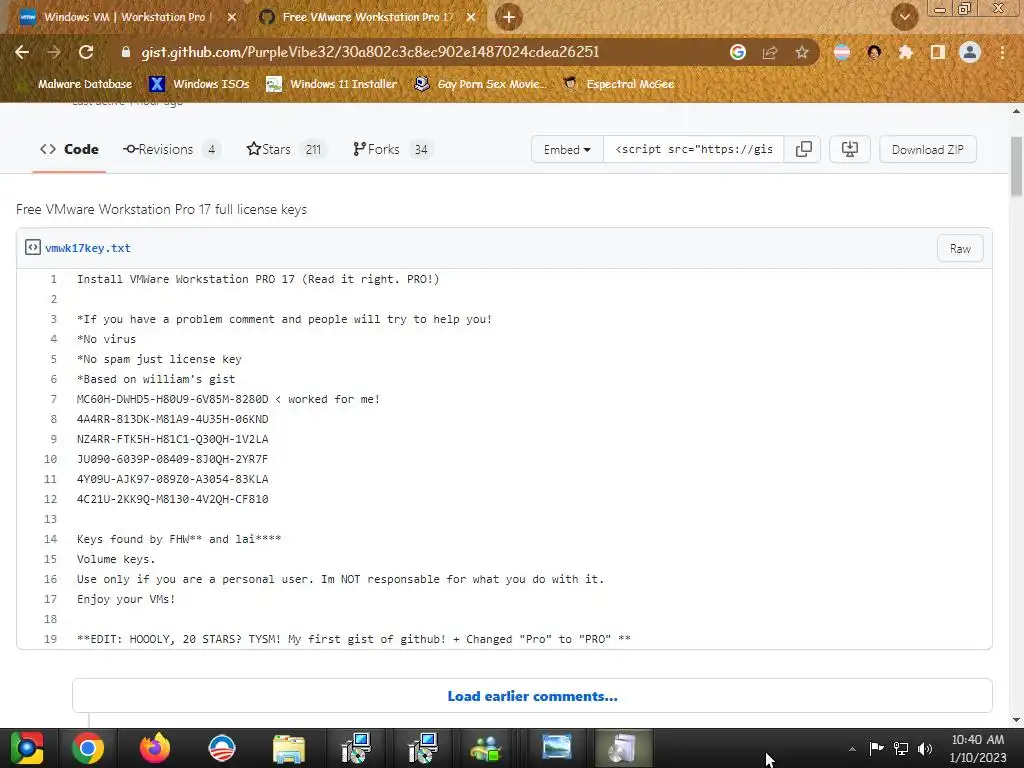Open the Forks tab
The height and width of the screenshot is (768, 1024).
[x=391, y=150]
